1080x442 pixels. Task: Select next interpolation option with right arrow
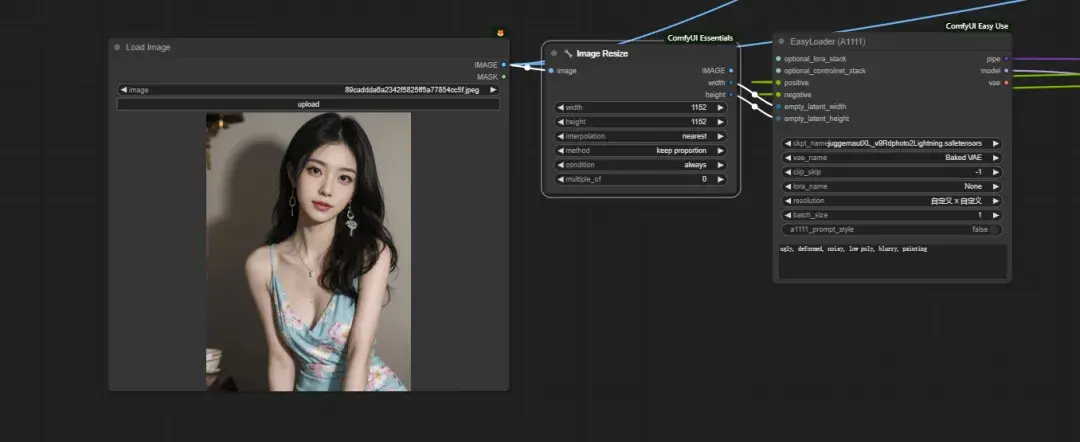(720, 136)
